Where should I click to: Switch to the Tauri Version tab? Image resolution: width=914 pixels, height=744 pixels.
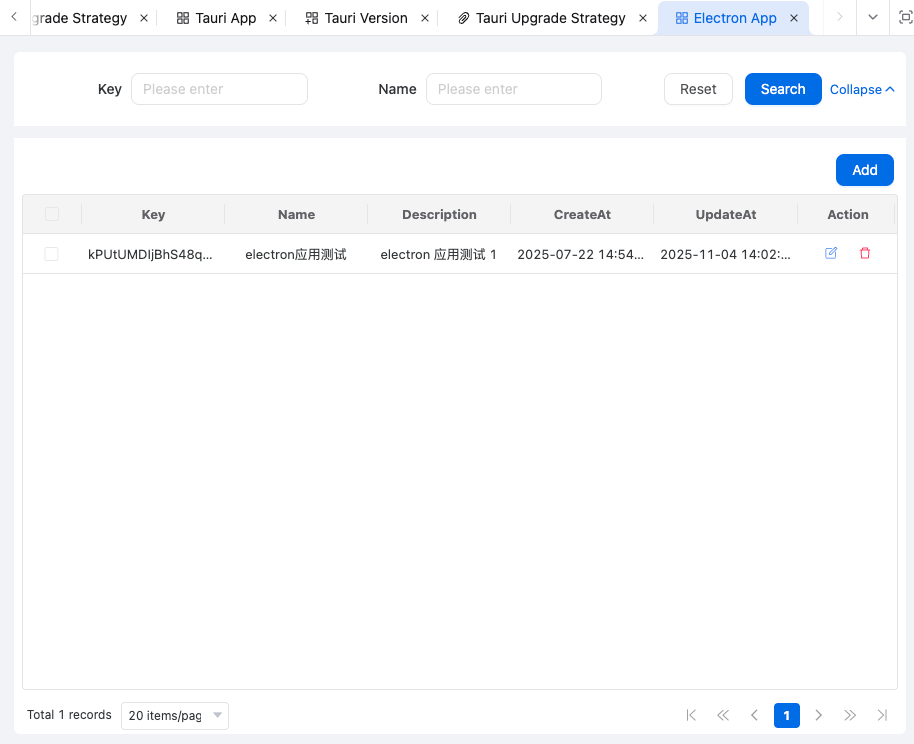tap(357, 18)
